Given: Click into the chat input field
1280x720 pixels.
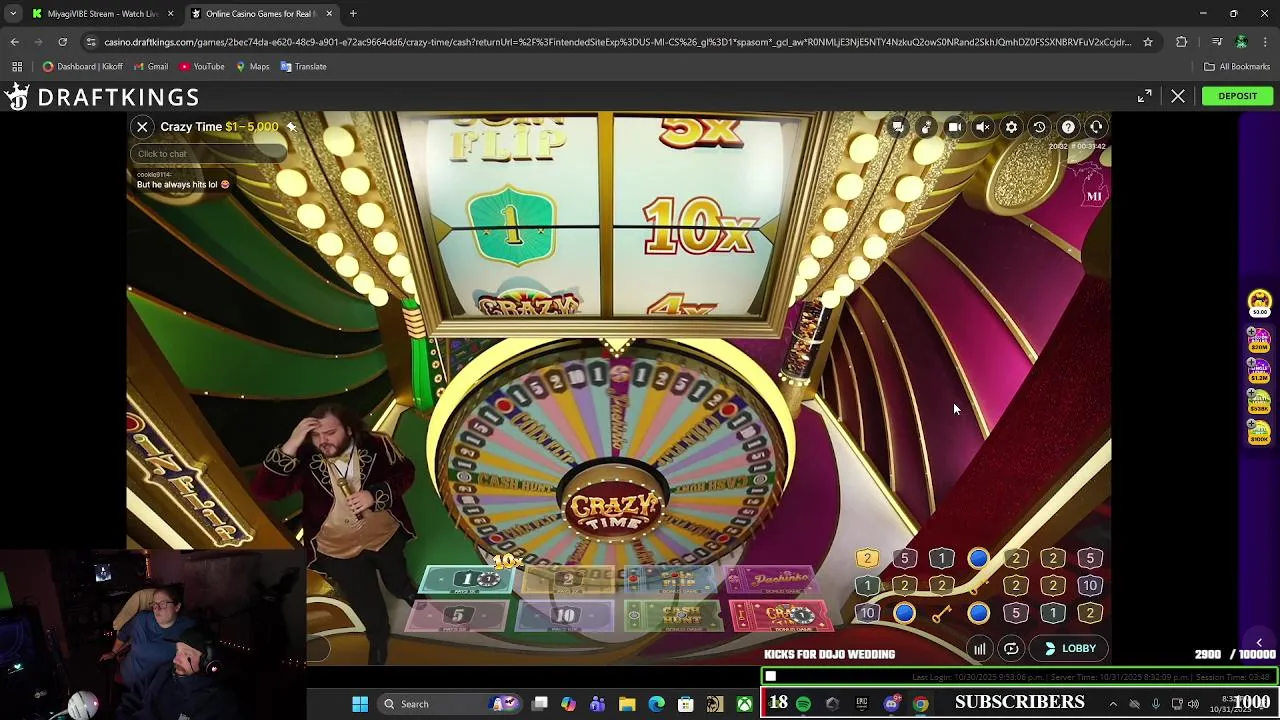Looking at the screenshot, I should [210, 153].
